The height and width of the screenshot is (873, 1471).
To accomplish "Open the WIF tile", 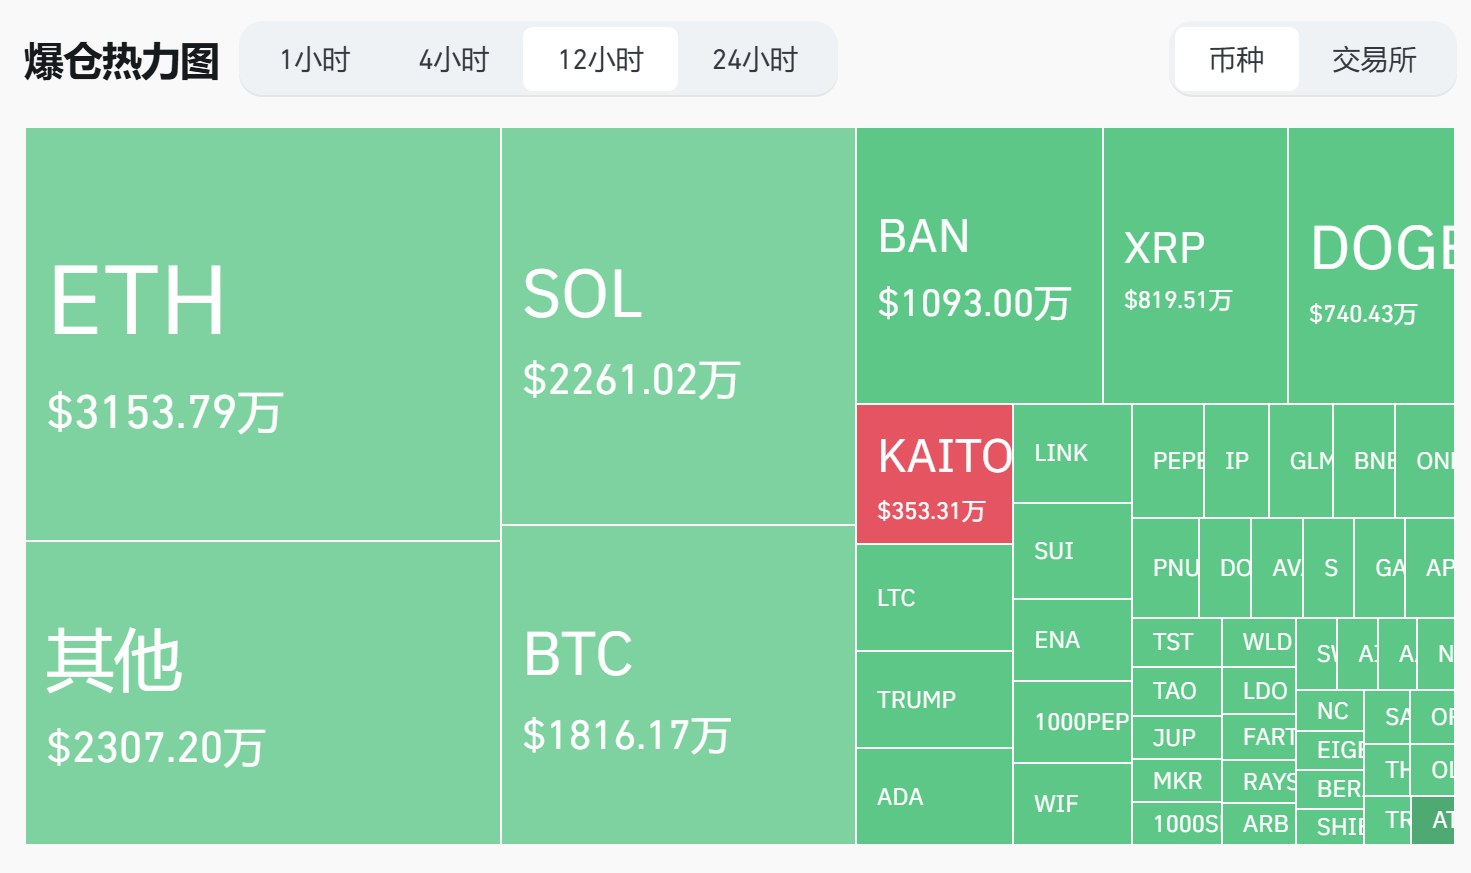I will click(1071, 802).
